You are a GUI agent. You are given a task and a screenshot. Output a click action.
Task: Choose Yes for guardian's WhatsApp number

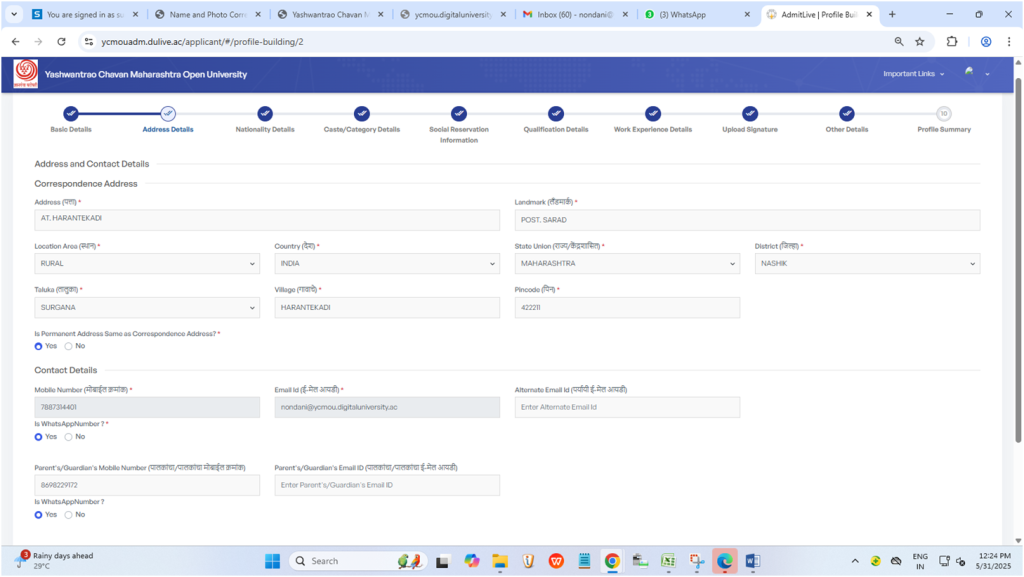pos(38,514)
